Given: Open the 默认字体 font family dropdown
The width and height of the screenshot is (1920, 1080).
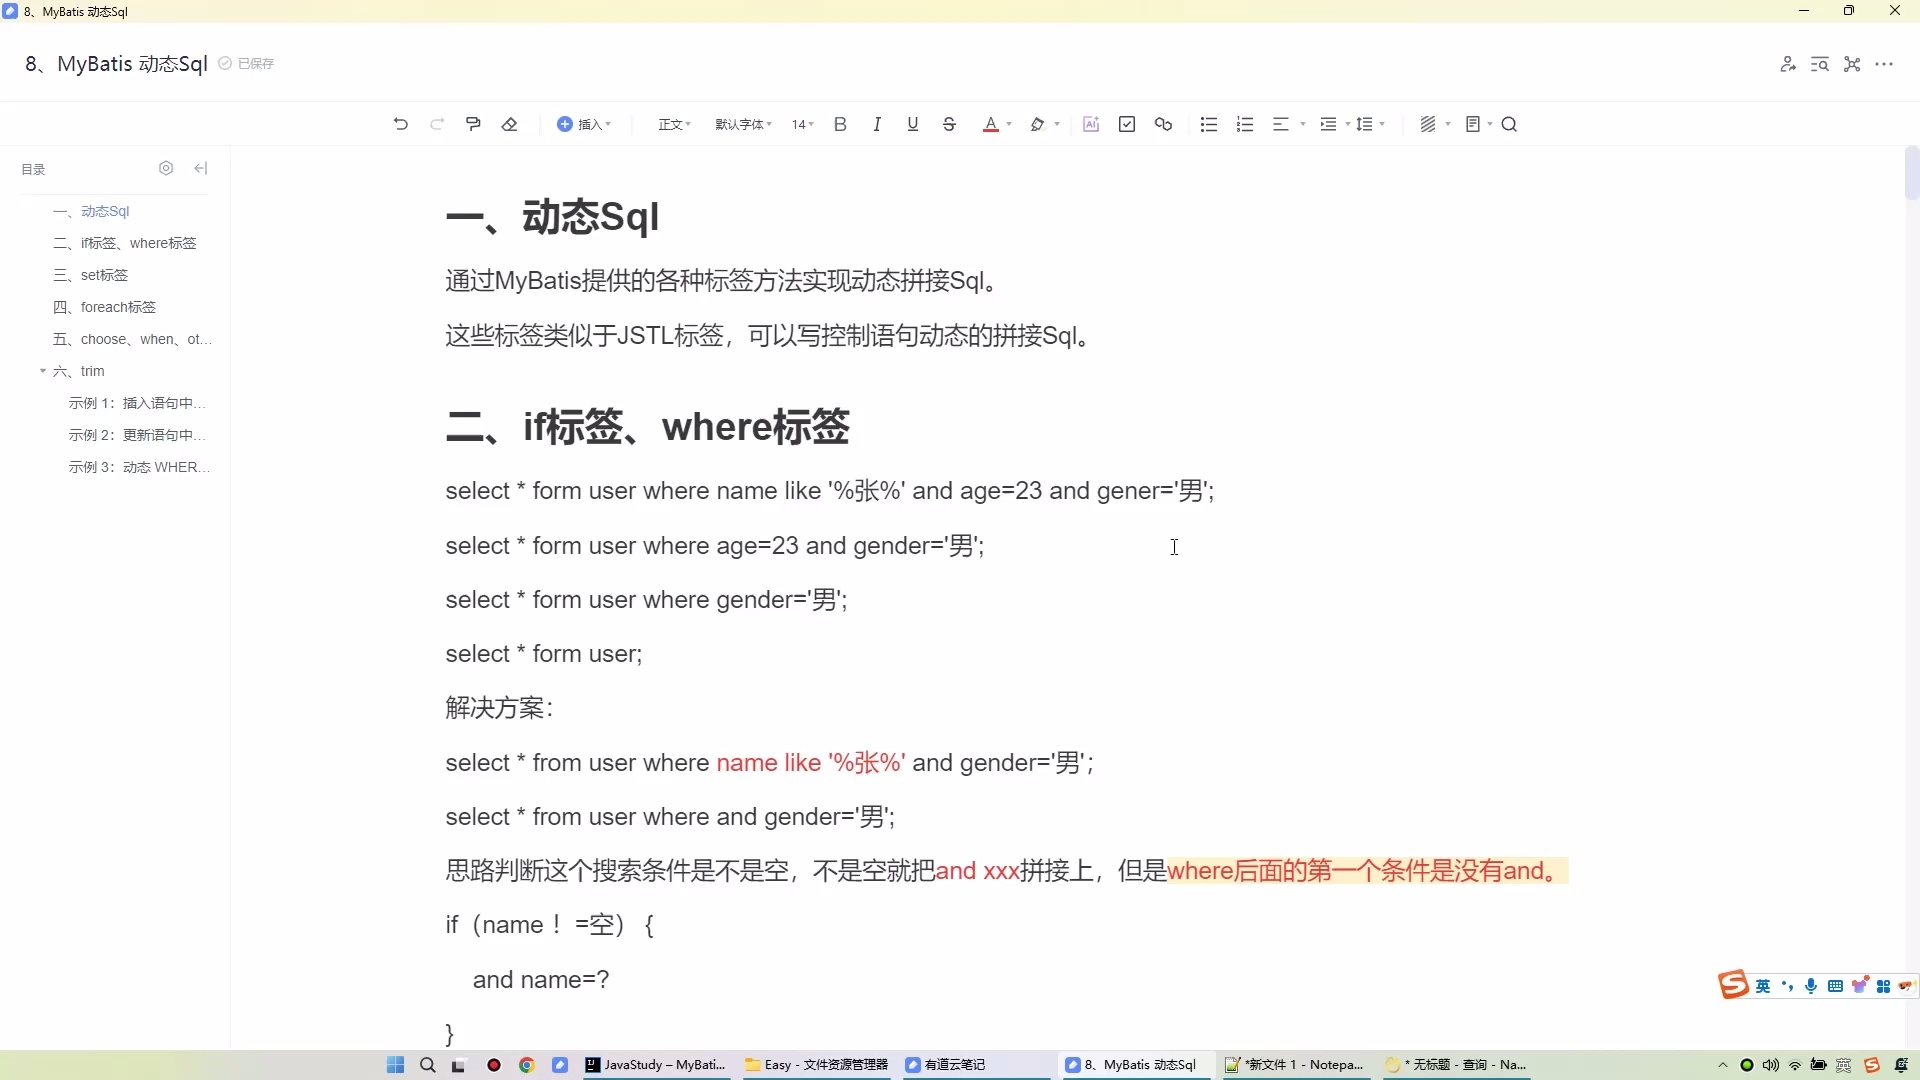Looking at the screenshot, I should [742, 124].
